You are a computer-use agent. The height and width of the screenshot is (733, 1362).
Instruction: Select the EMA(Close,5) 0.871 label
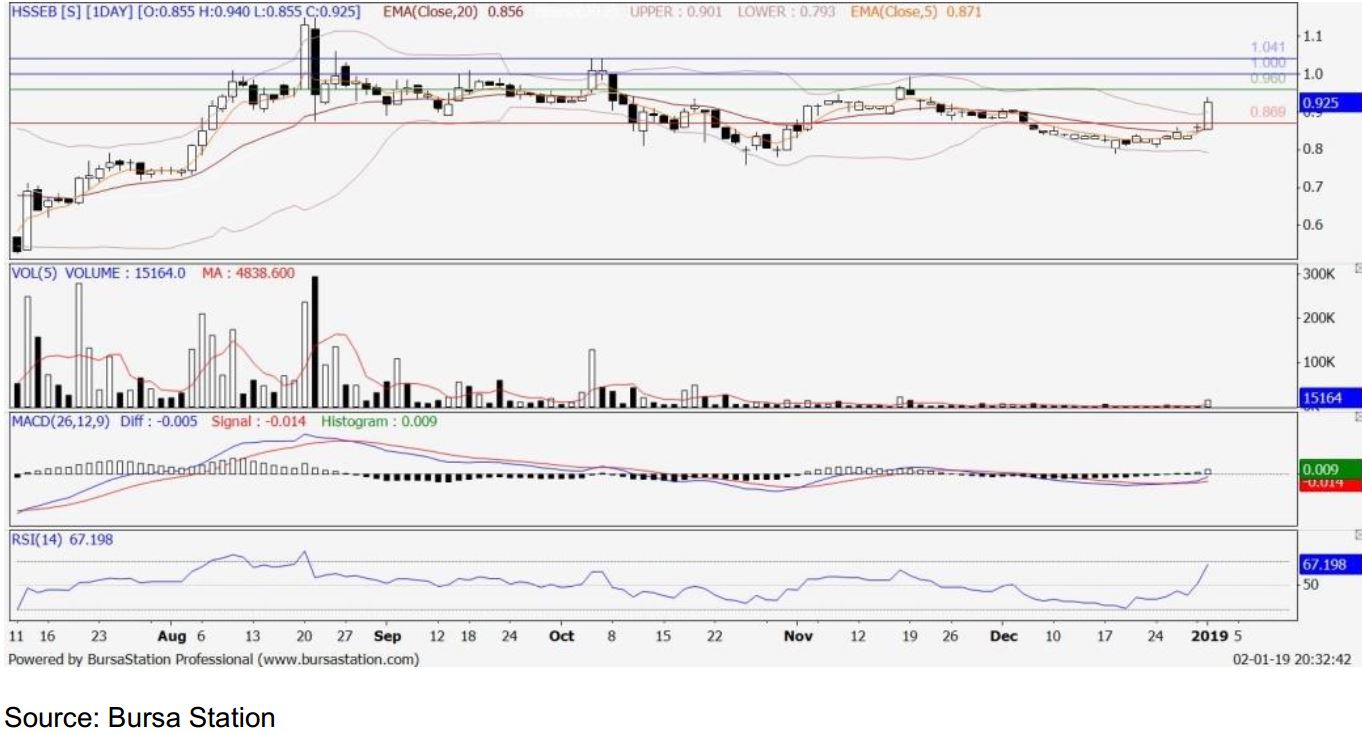(918, 13)
